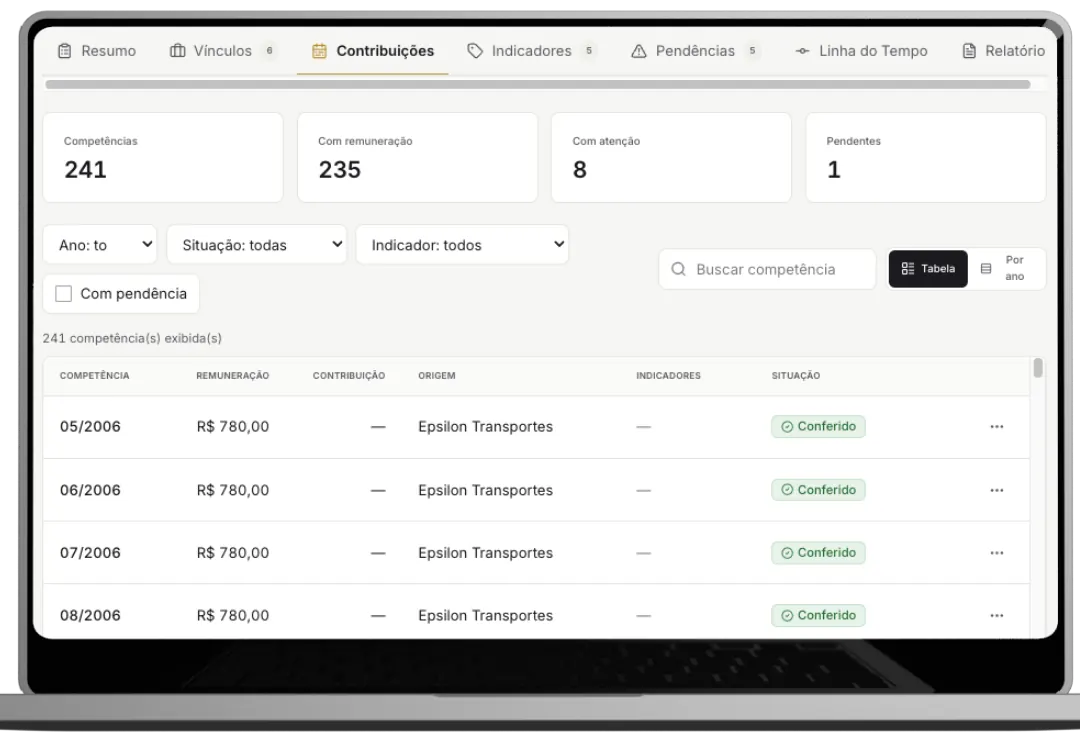Click R$ 780,00 in the 05/2006 row
The image size is (1080, 742).
tap(233, 427)
